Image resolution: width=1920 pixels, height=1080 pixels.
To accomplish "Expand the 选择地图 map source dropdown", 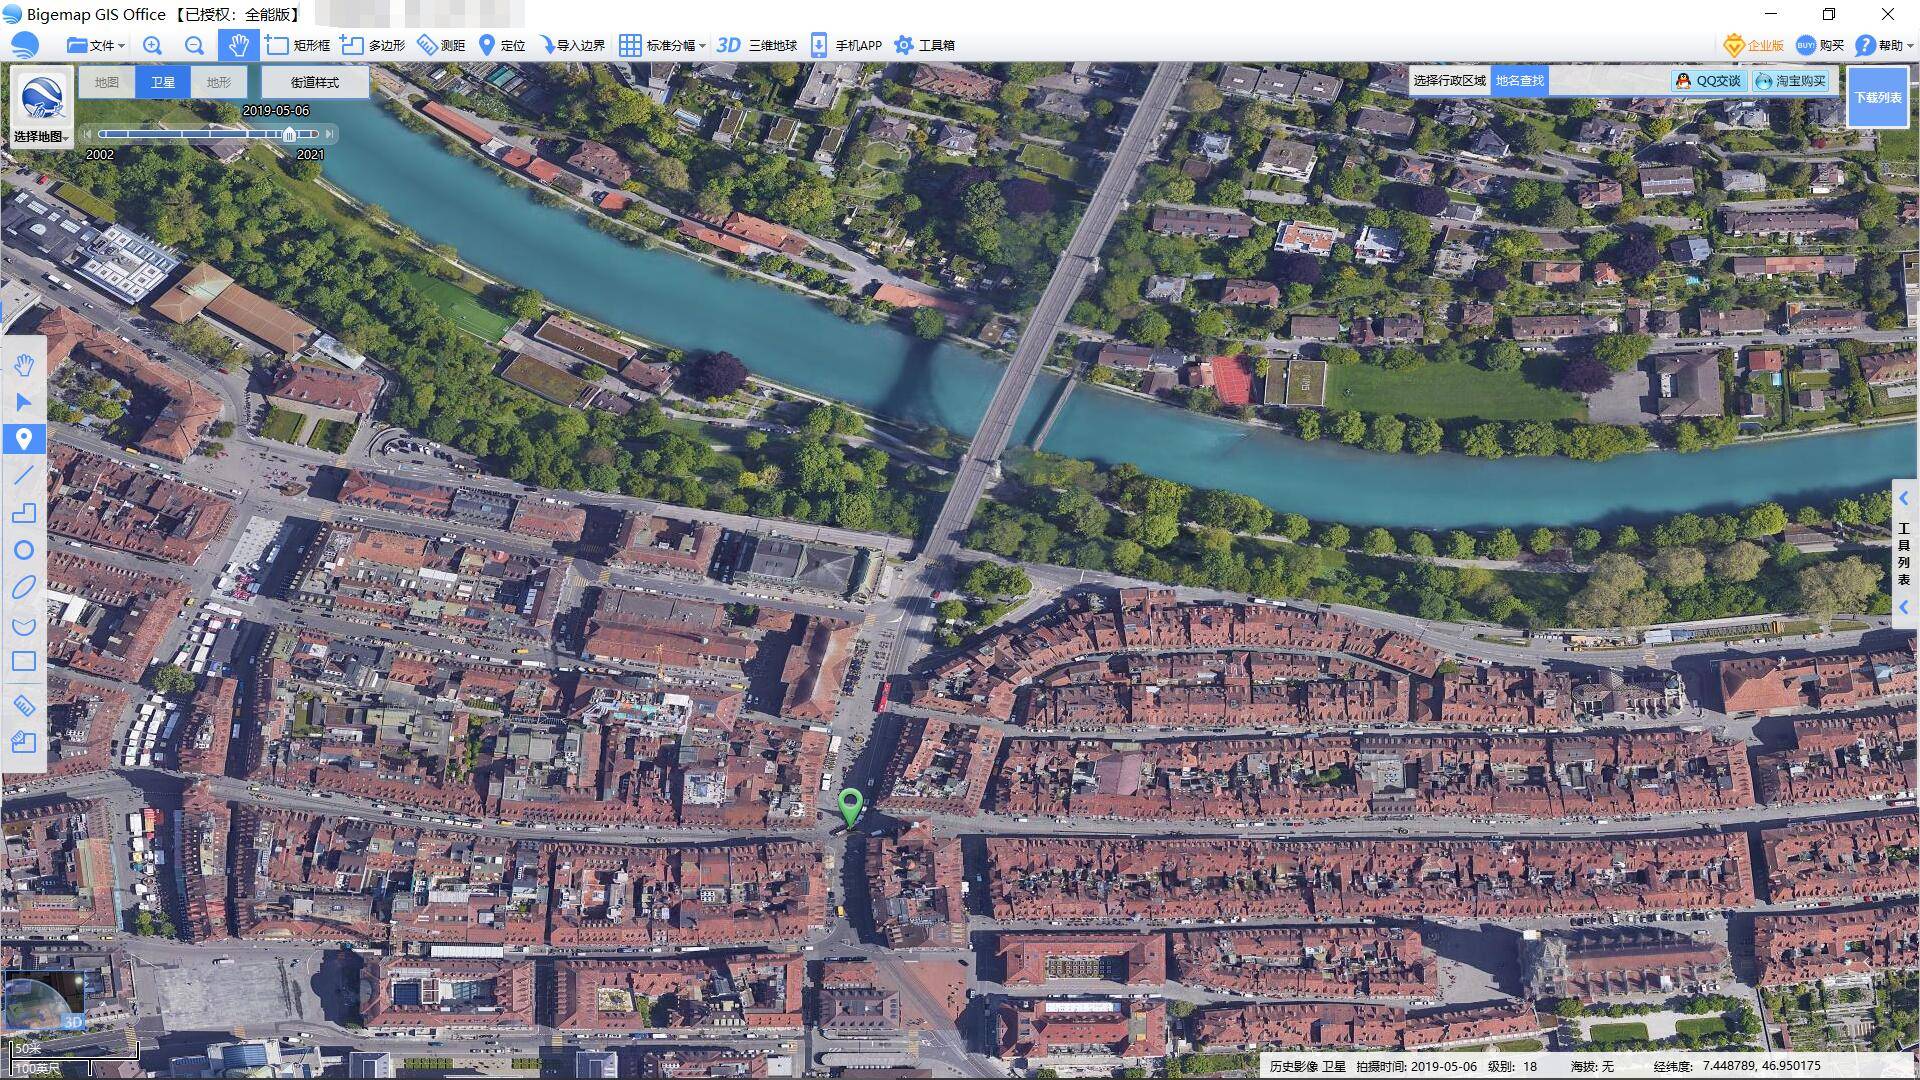I will pos(41,137).
